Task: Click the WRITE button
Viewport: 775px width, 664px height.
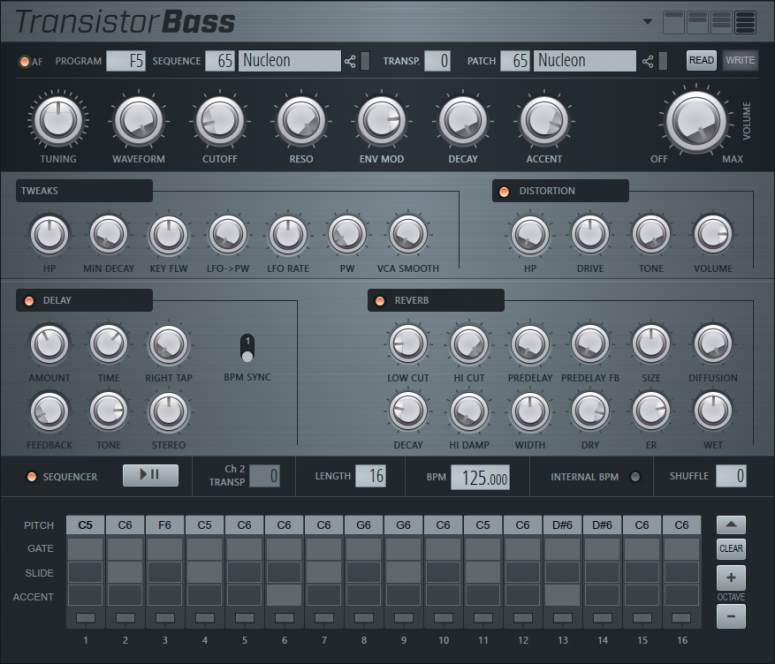Action: click(x=740, y=60)
